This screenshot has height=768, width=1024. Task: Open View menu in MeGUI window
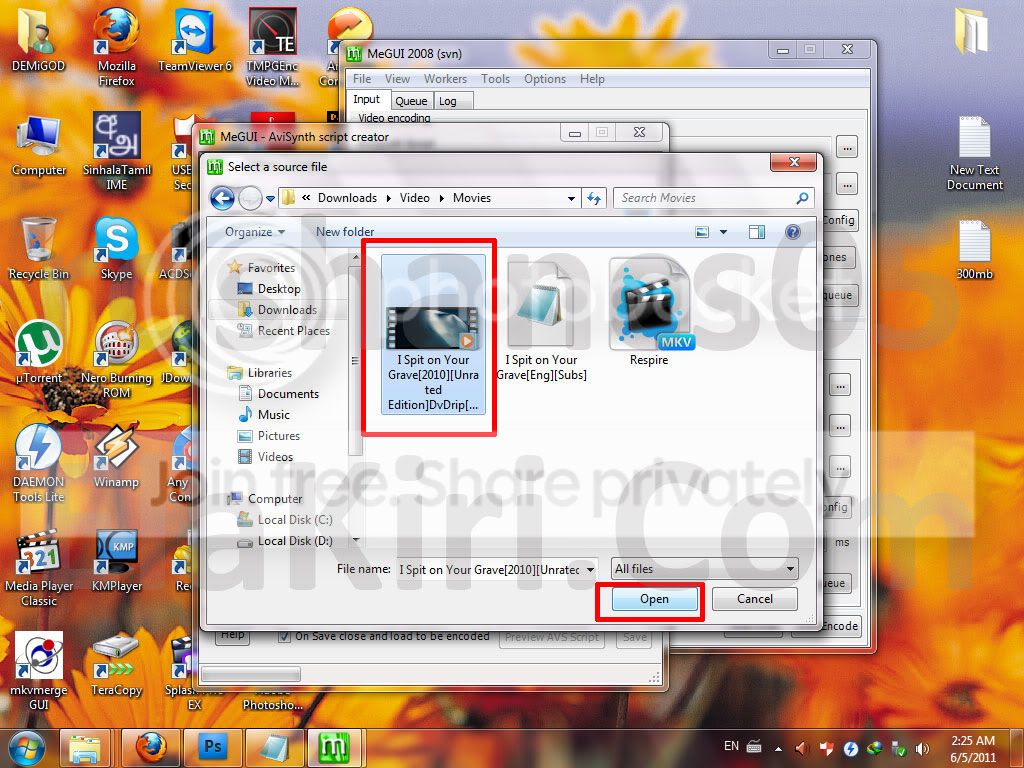click(x=397, y=79)
